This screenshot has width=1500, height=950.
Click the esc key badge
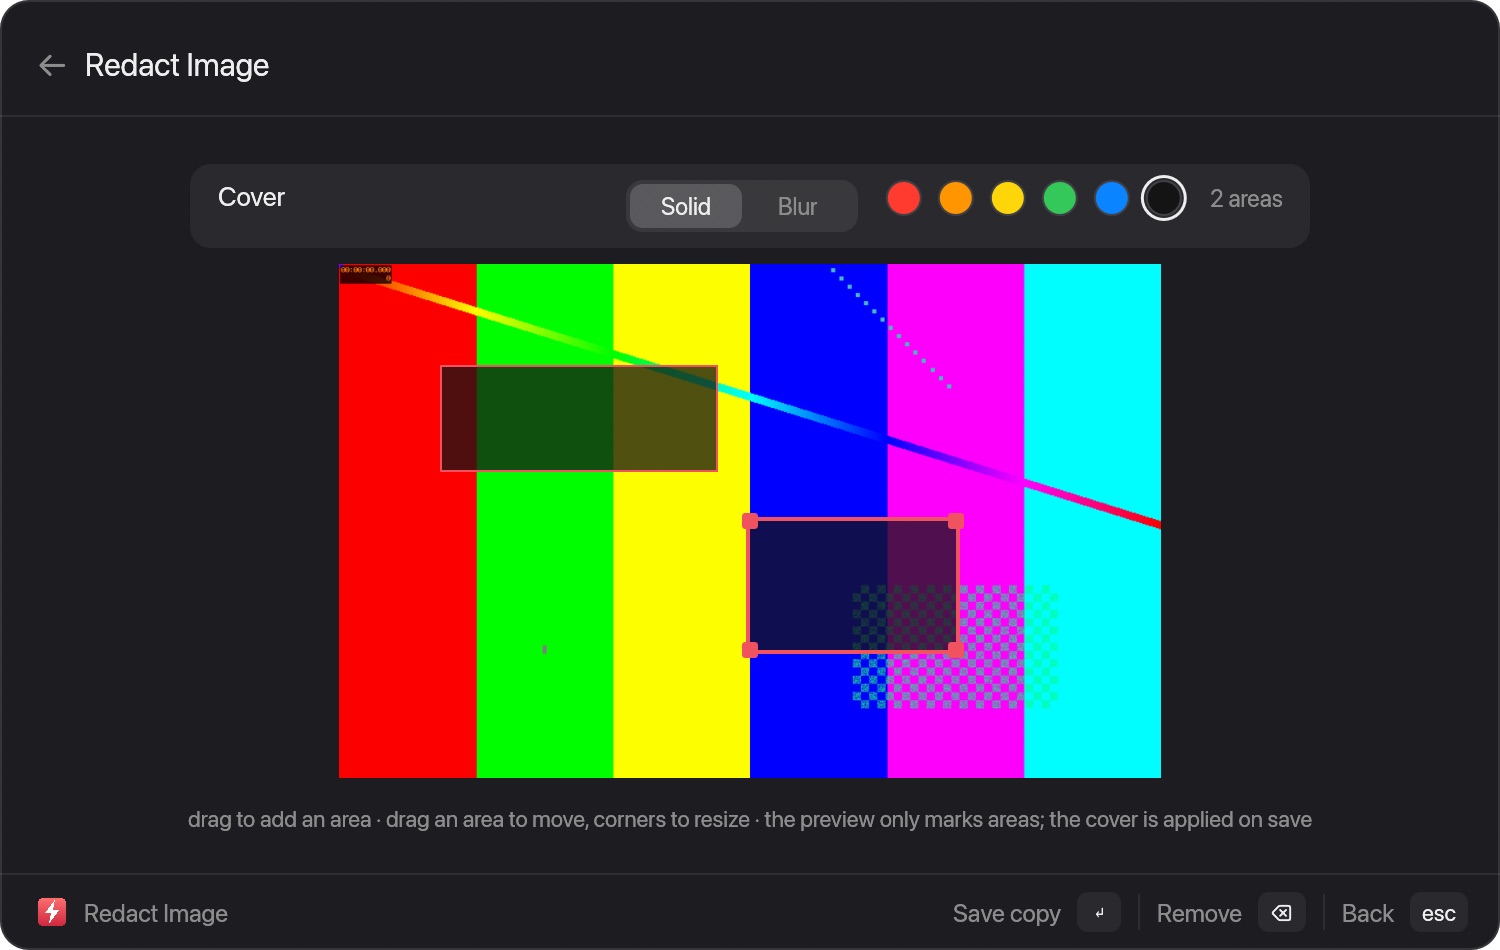(x=1438, y=913)
